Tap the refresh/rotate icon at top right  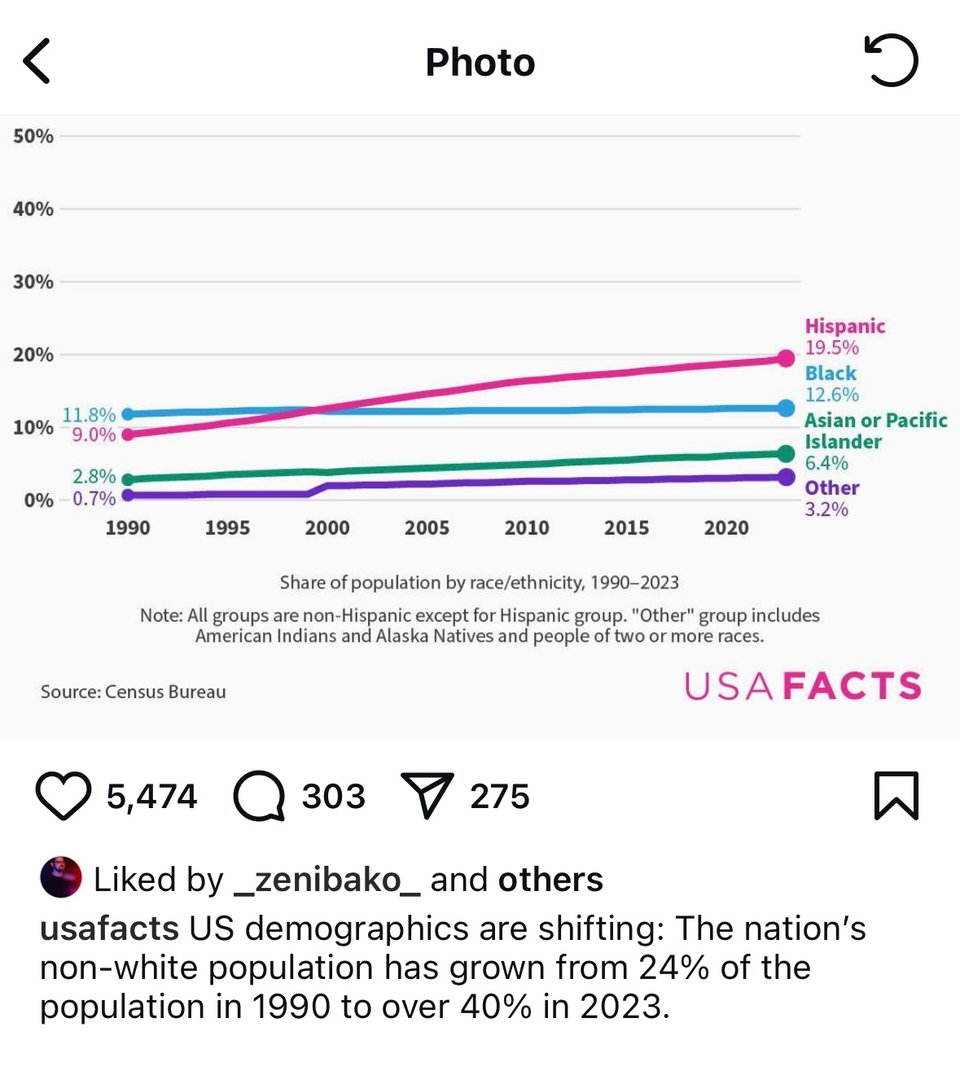[893, 60]
